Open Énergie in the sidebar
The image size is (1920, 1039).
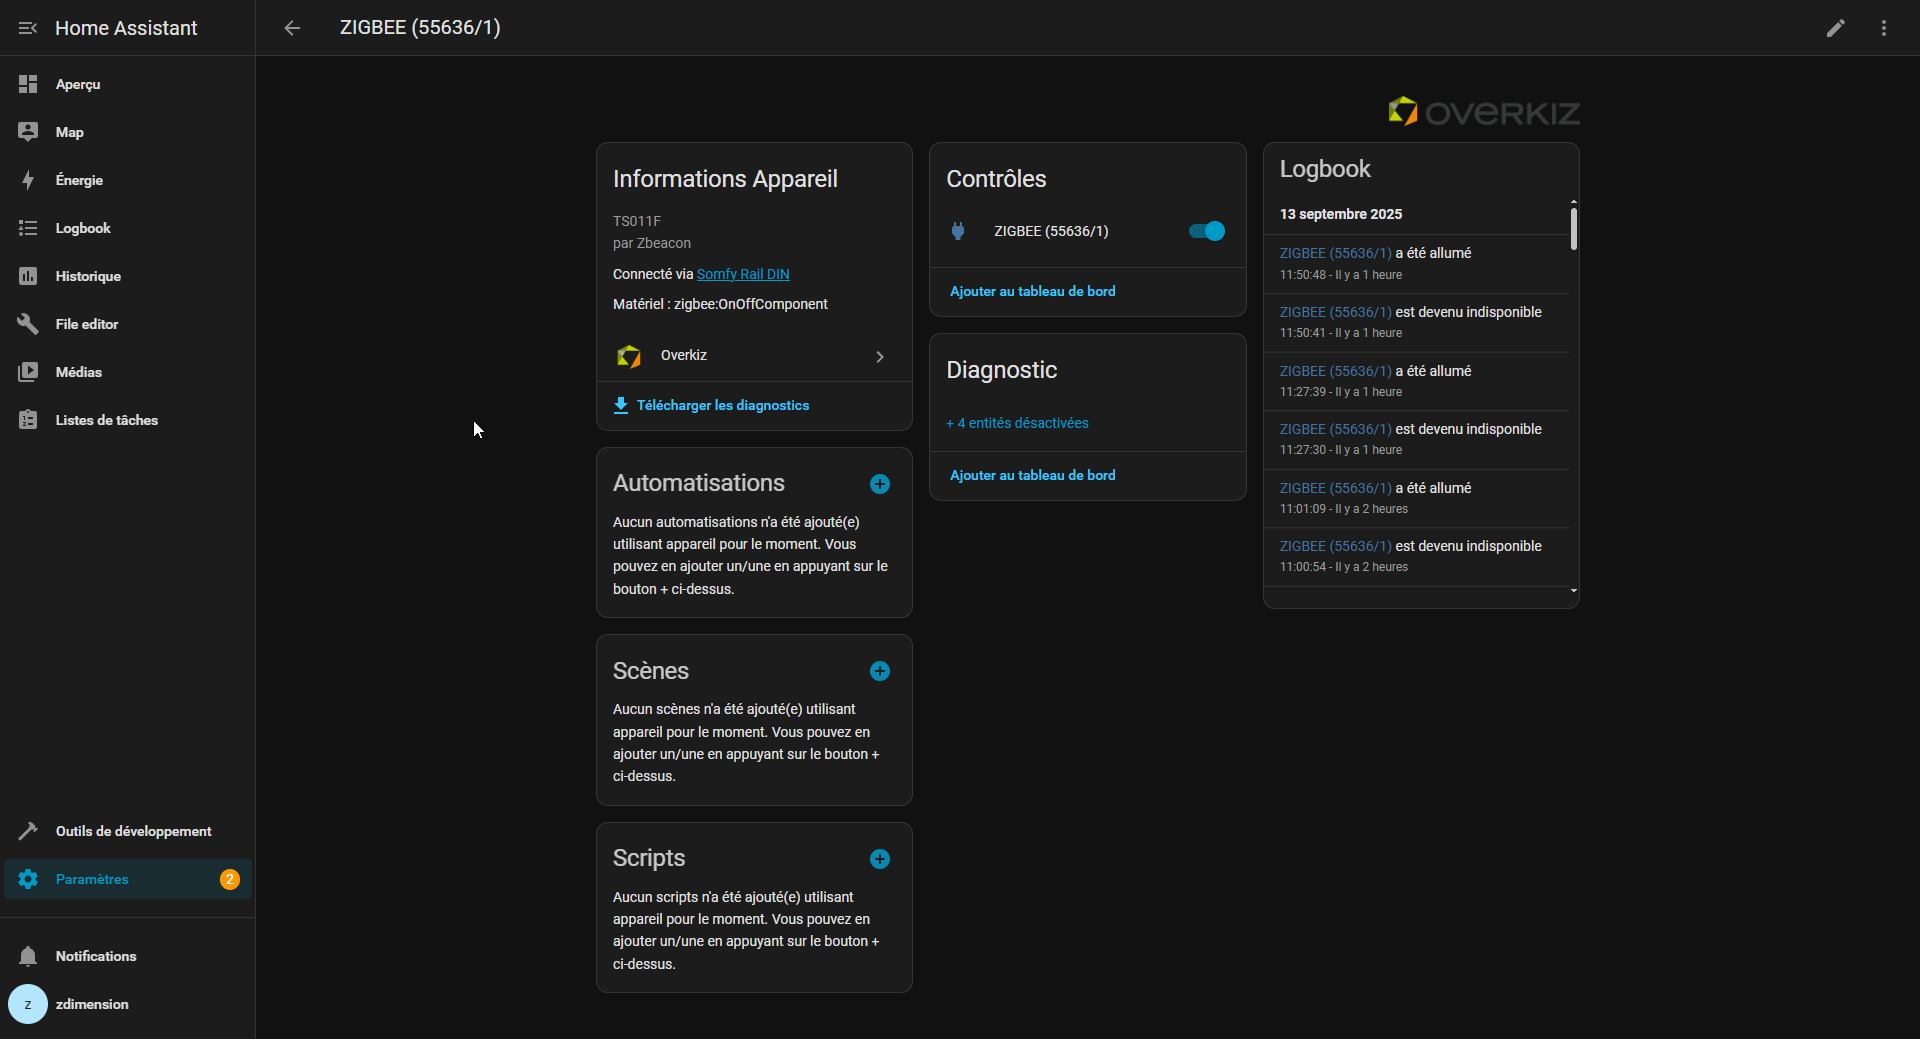79,180
